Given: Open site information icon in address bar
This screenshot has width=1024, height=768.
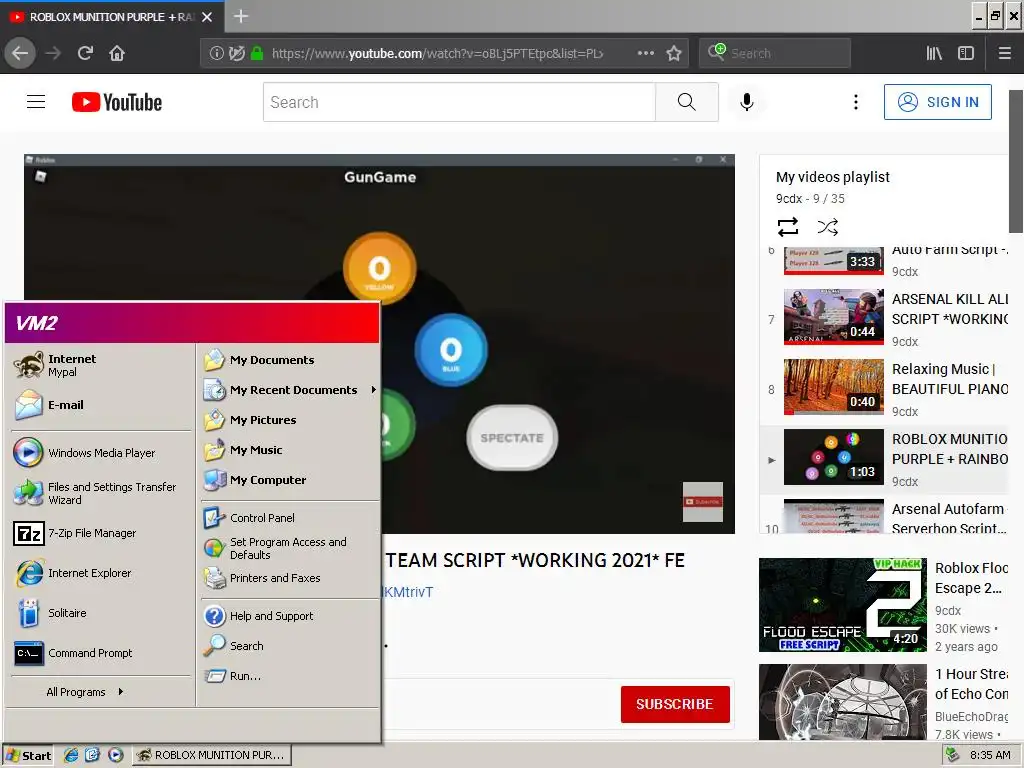Looking at the screenshot, I should click(x=216, y=53).
